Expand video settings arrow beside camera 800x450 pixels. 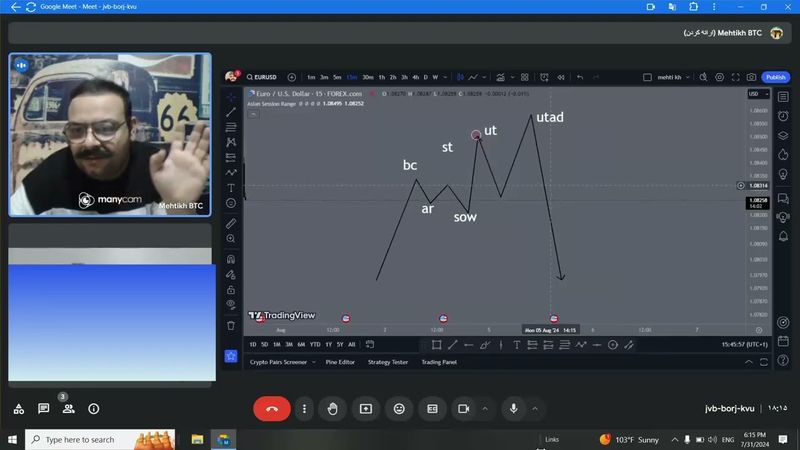486,408
